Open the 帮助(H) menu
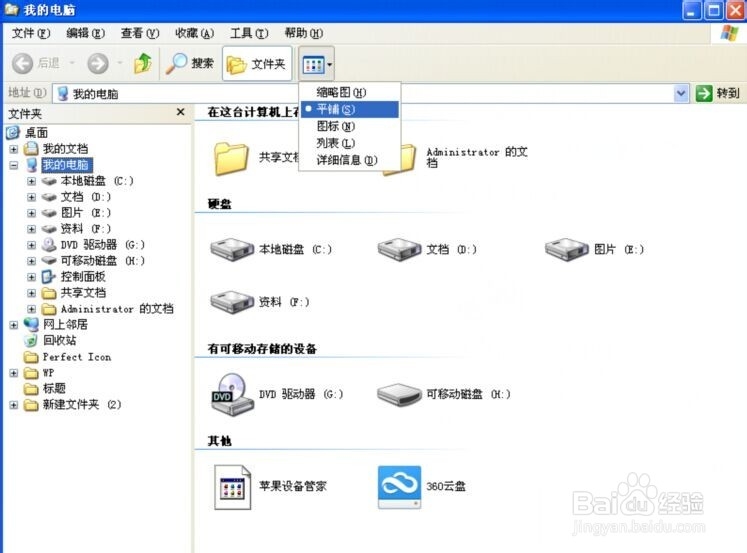The width and height of the screenshot is (747, 553). pyautogui.click(x=303, y=33)
